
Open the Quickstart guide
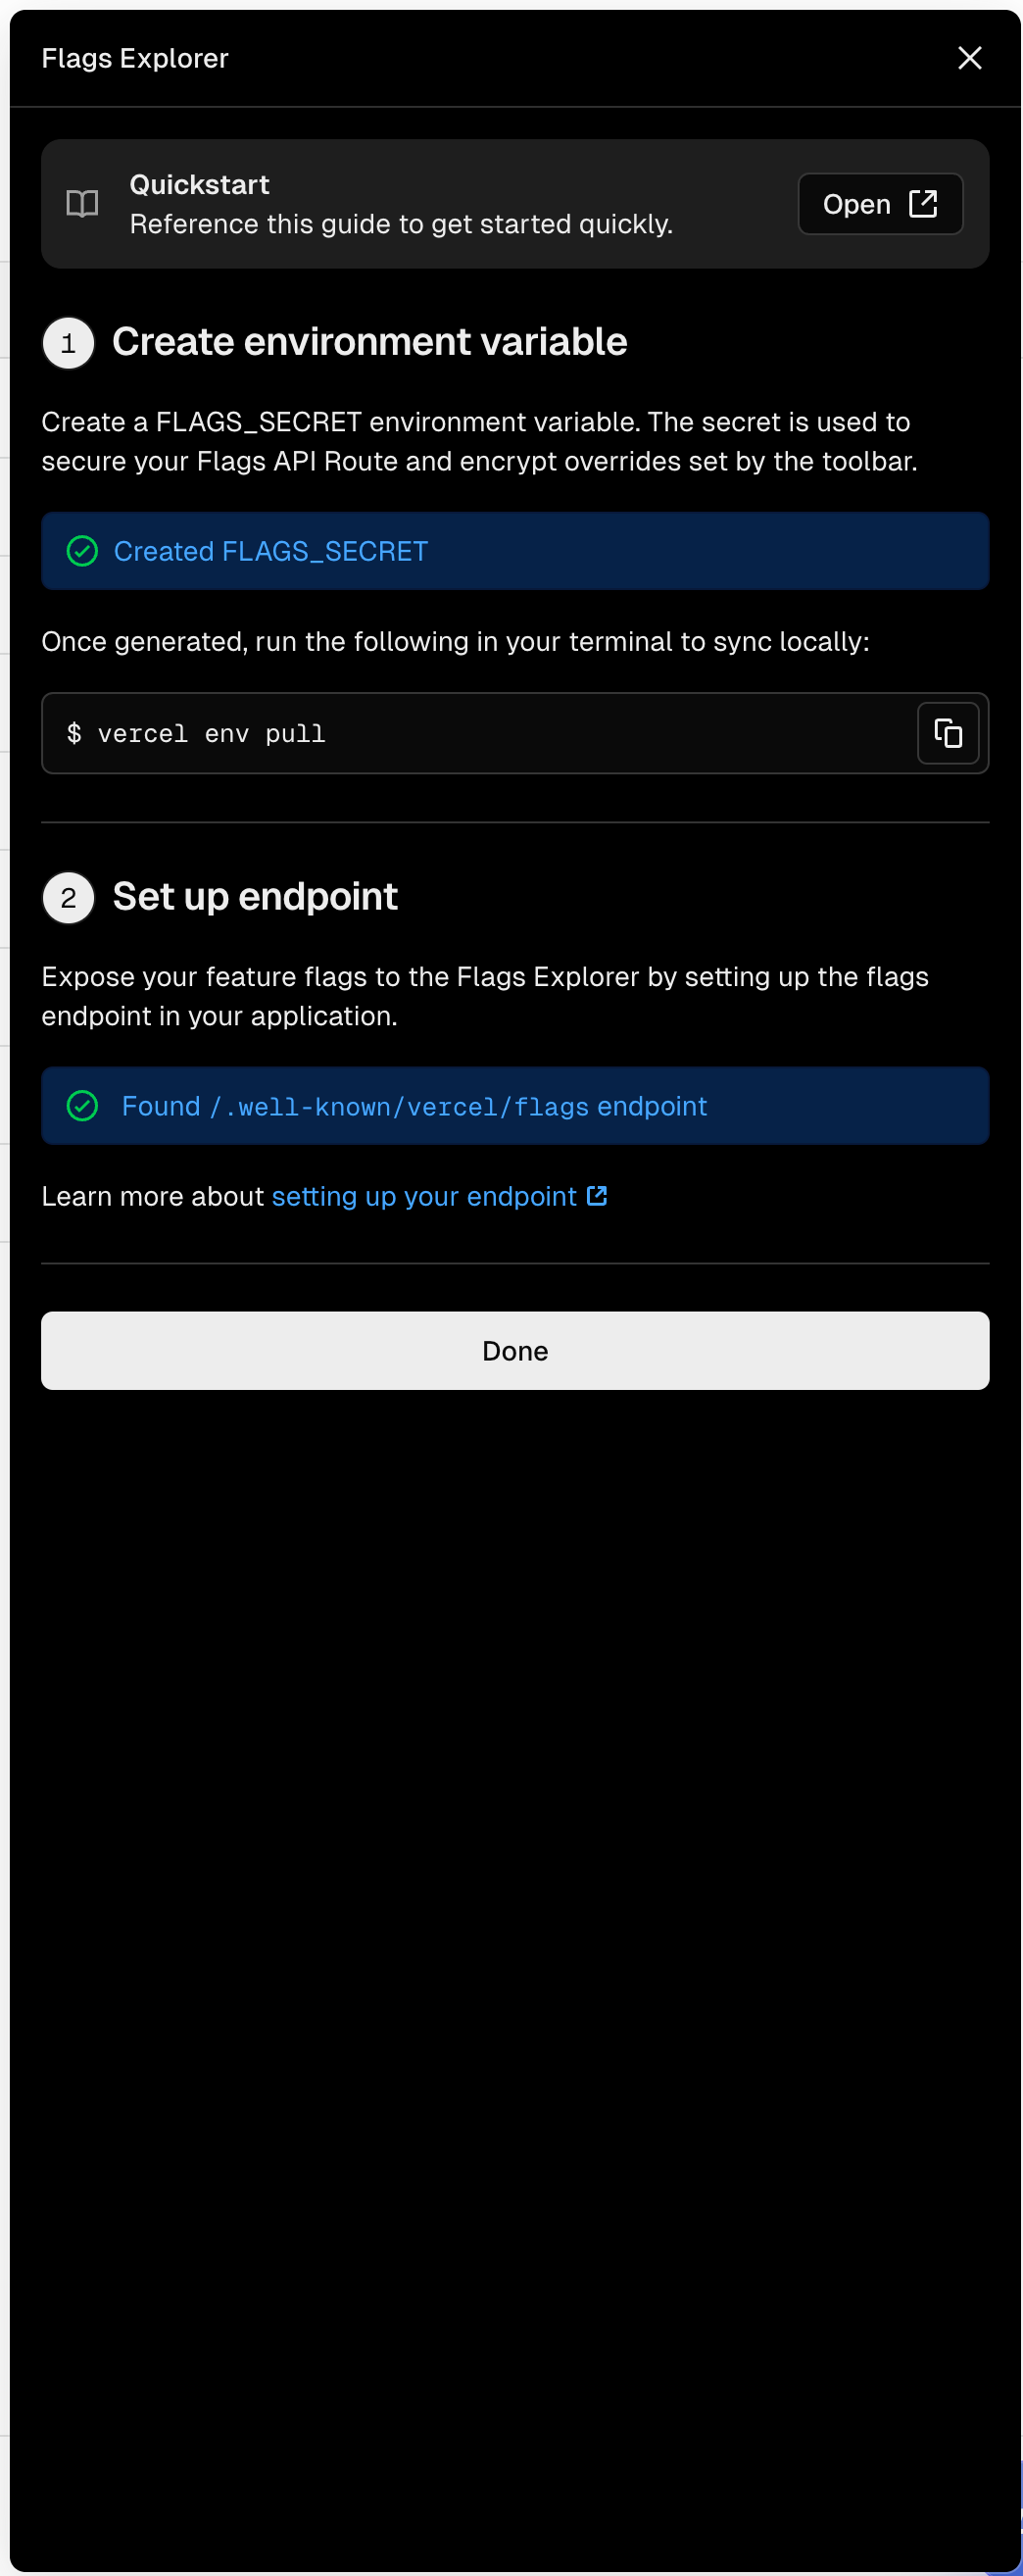[x=880, y=204]
